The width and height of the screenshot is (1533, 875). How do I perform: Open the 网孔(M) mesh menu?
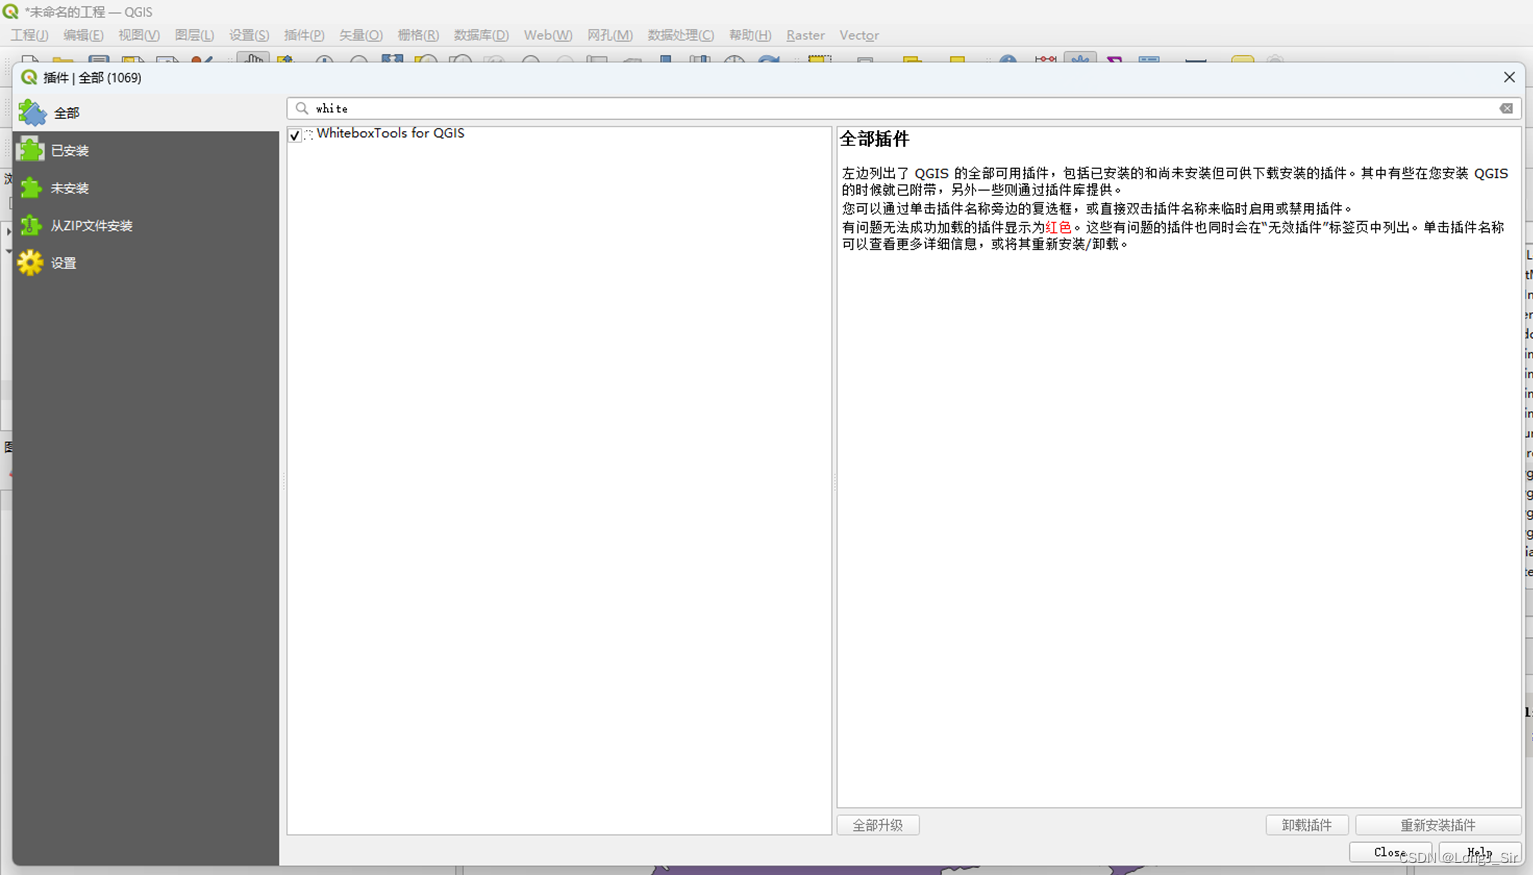(610, 35)
